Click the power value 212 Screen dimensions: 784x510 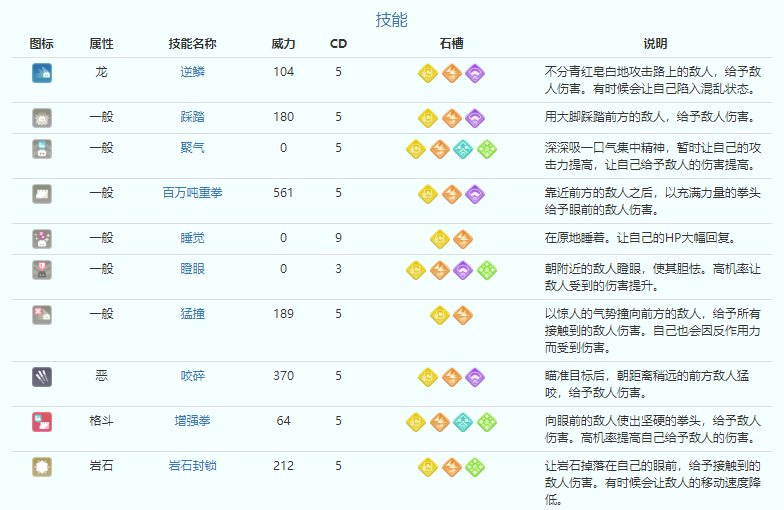(284, 466)
